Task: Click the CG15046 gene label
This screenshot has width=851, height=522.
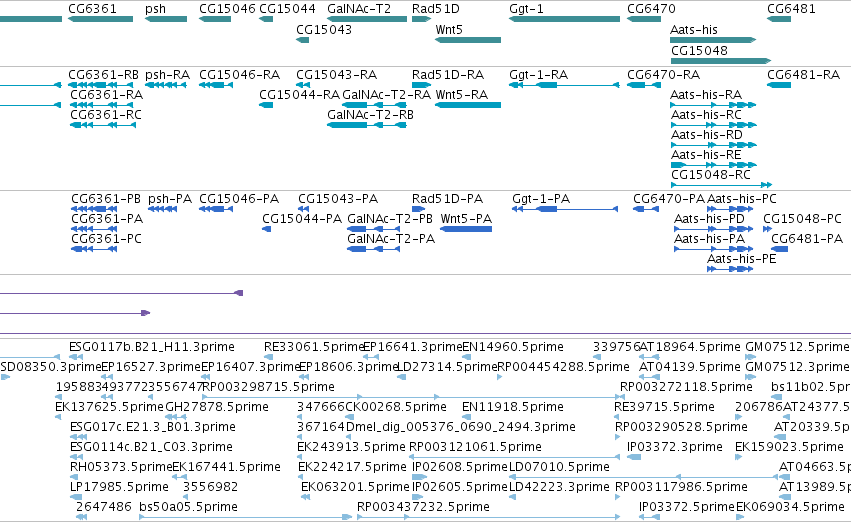Action: (227, 9)
